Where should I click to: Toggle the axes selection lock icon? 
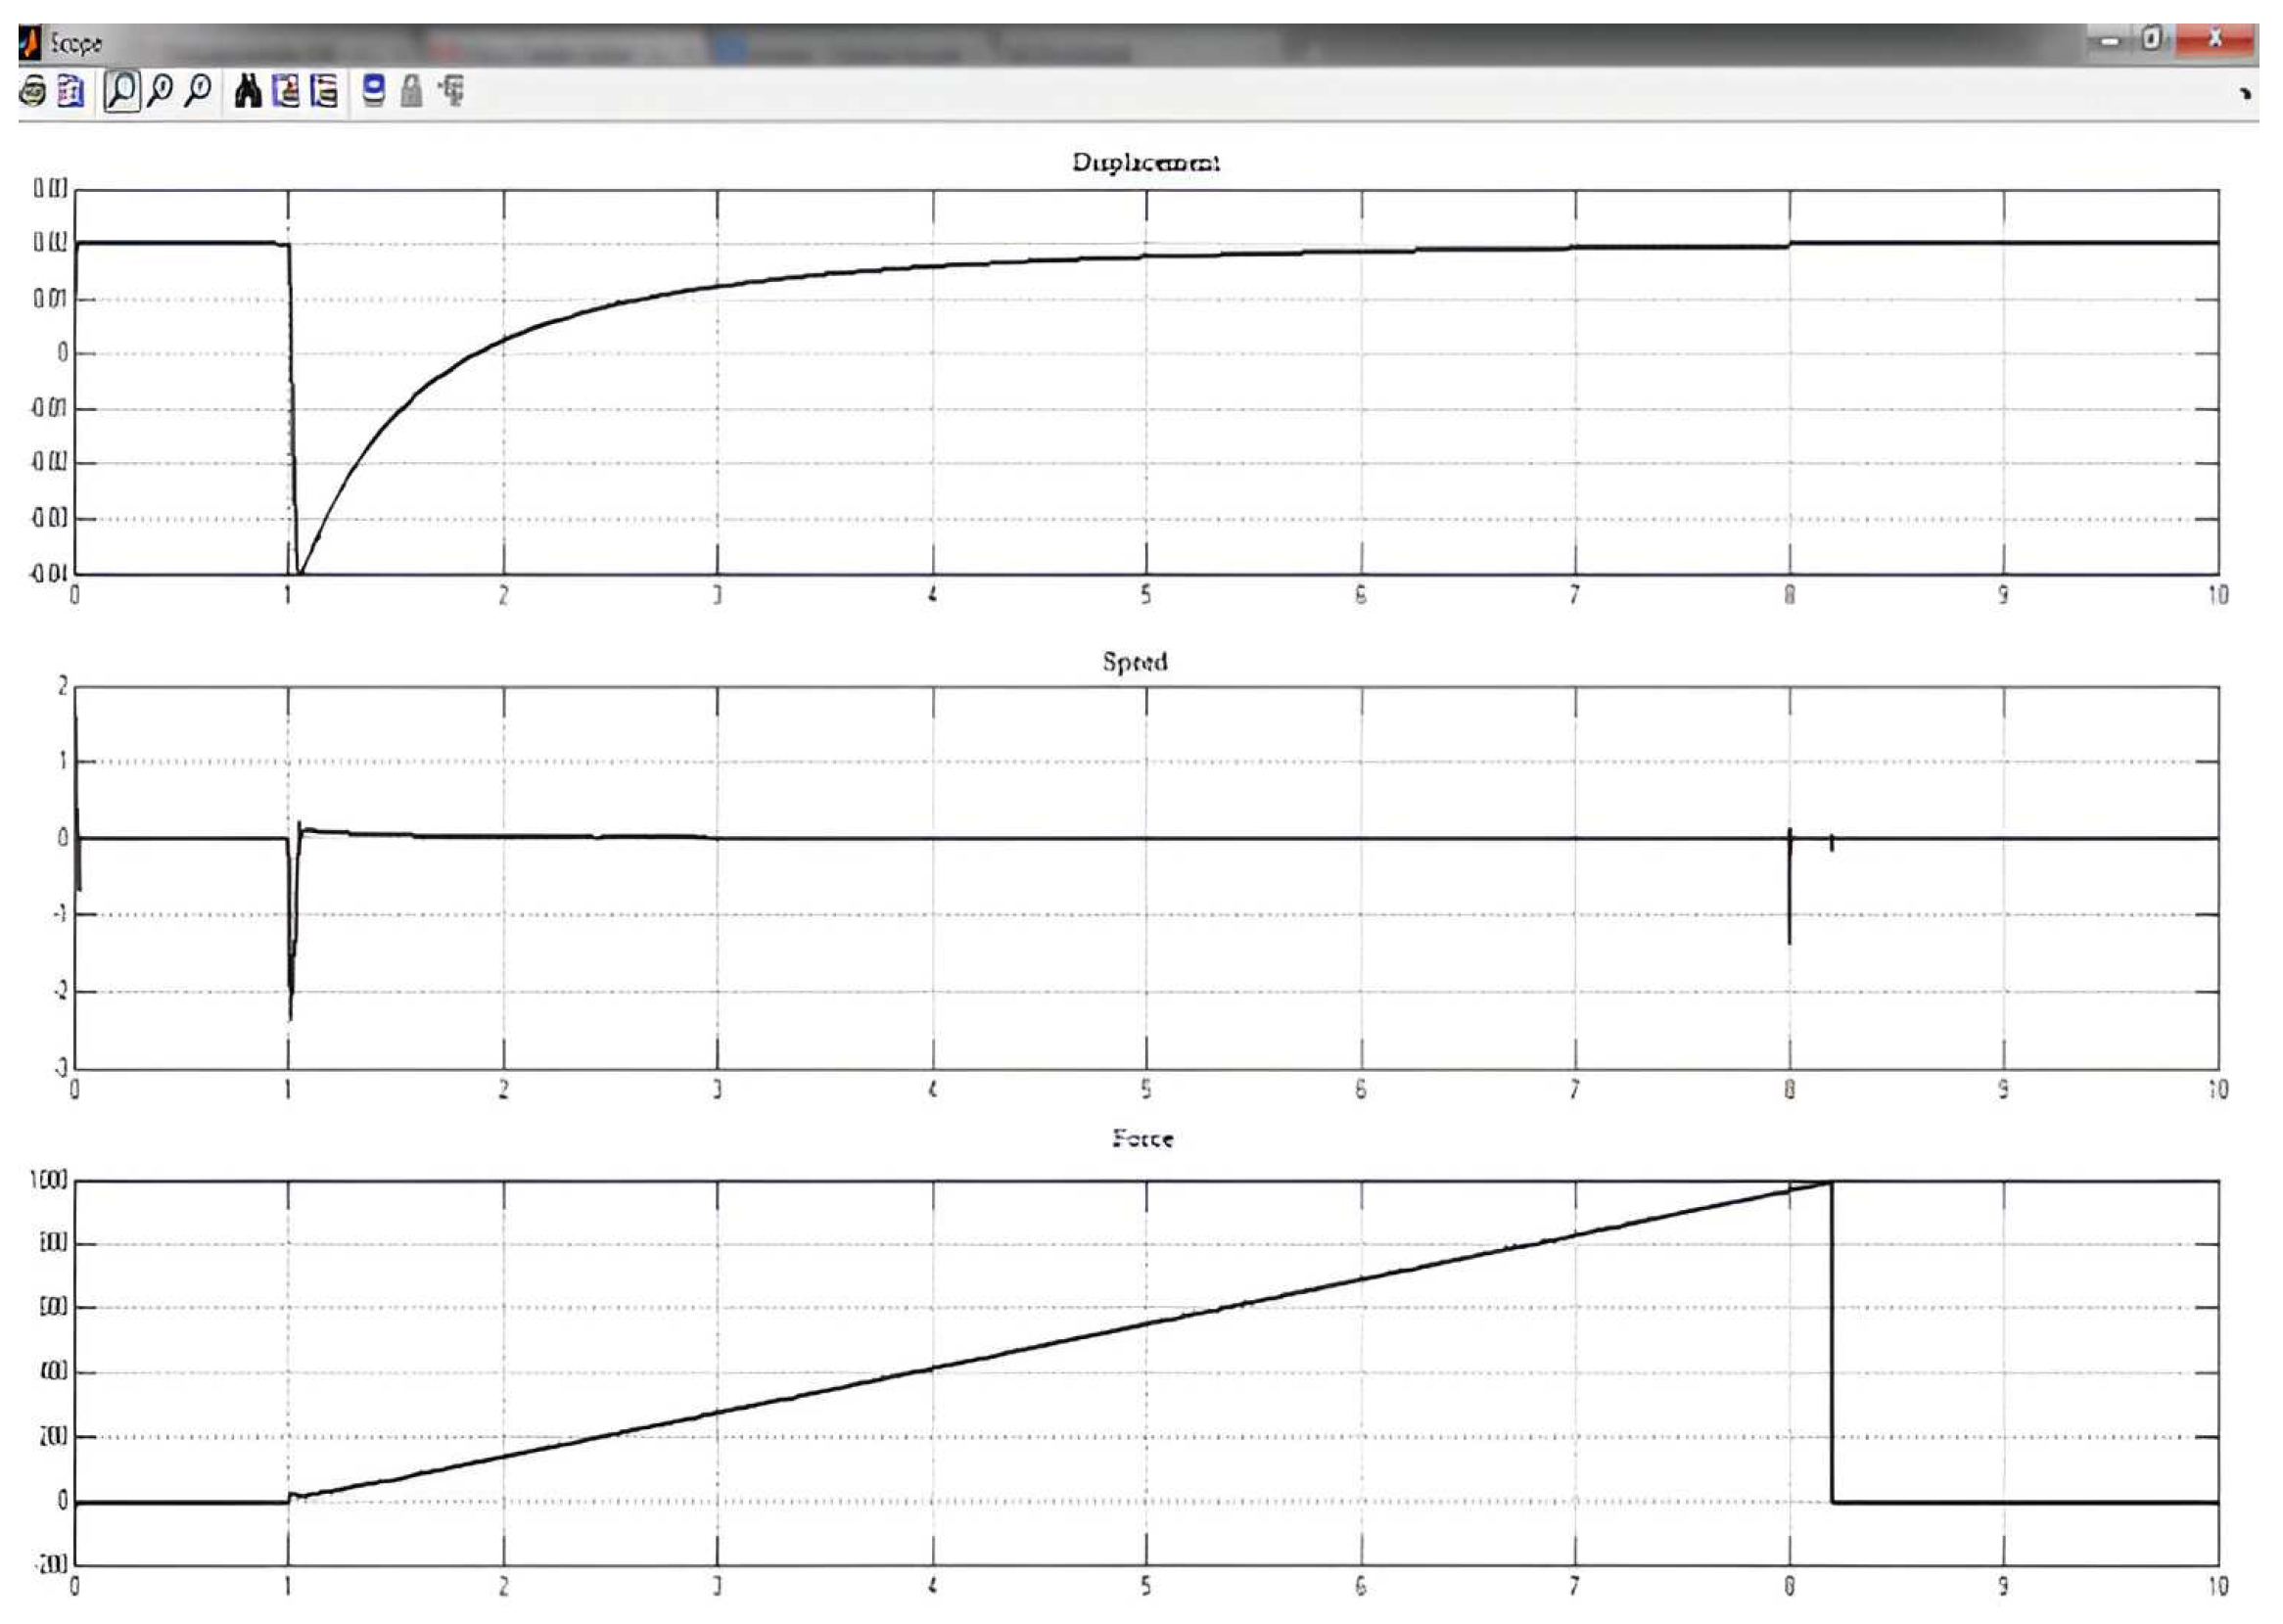pyautogui.click(x=411, y=92)
